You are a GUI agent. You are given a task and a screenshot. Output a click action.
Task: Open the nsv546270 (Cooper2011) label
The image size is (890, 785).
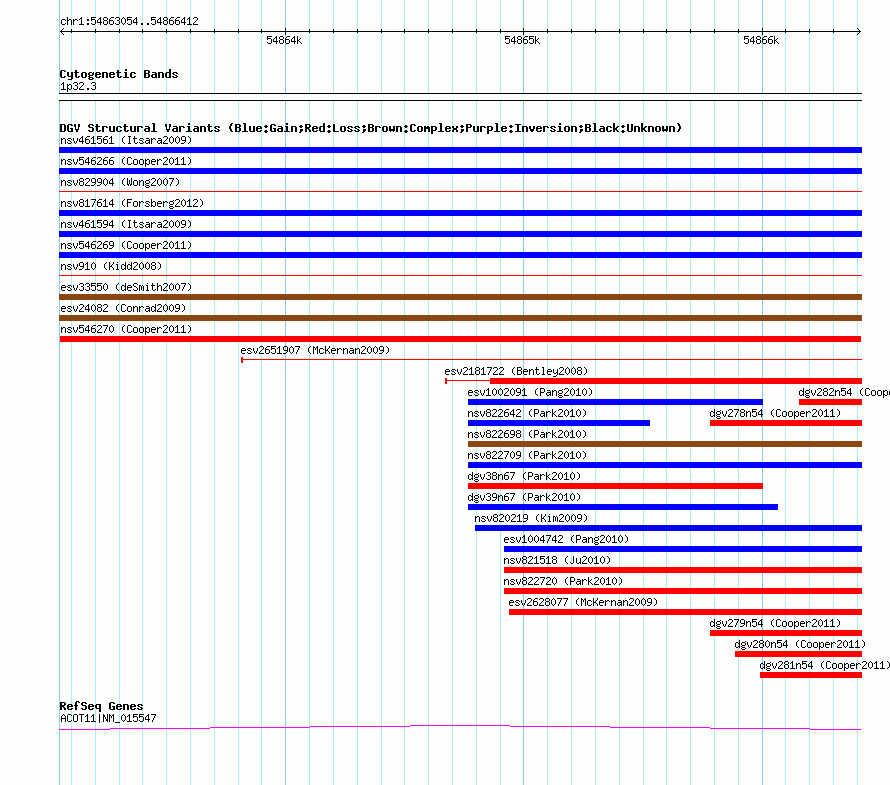click(x=126, y=329)
